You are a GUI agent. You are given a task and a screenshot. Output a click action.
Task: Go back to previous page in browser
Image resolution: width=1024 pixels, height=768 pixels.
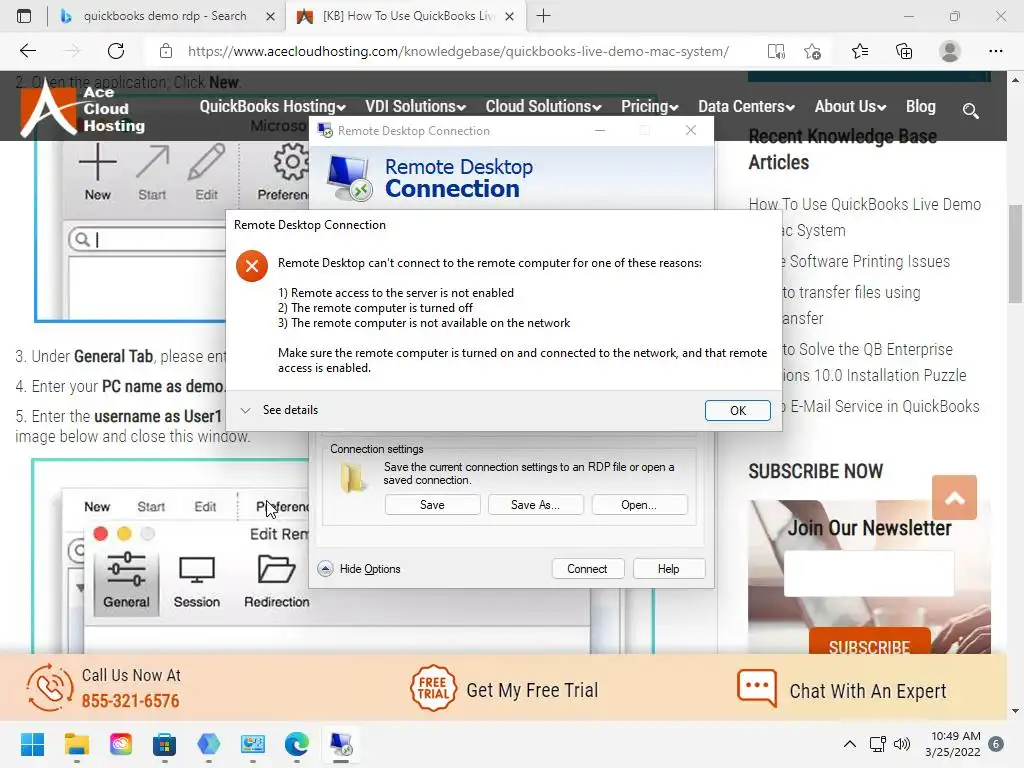[x=28, y=51]
